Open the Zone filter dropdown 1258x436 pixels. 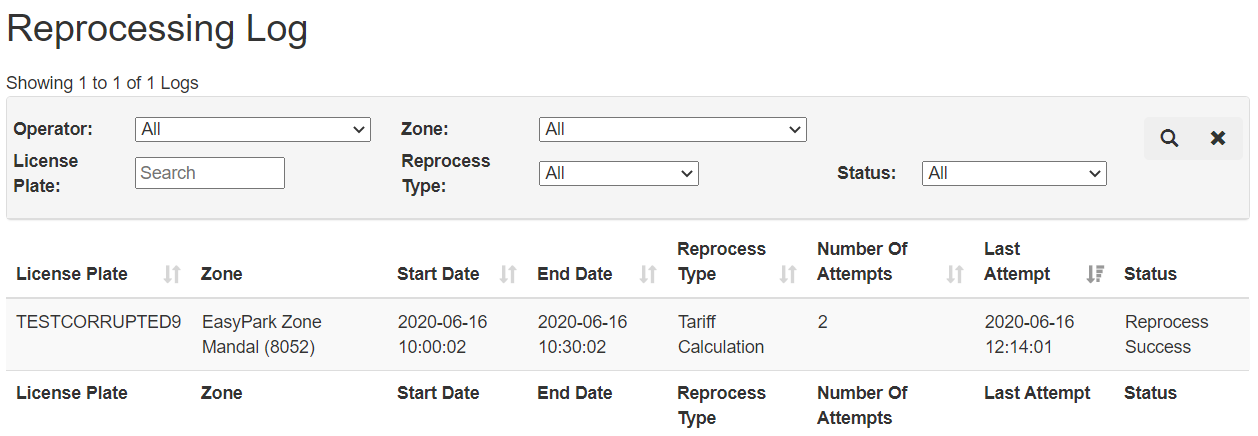pos(673,129)
